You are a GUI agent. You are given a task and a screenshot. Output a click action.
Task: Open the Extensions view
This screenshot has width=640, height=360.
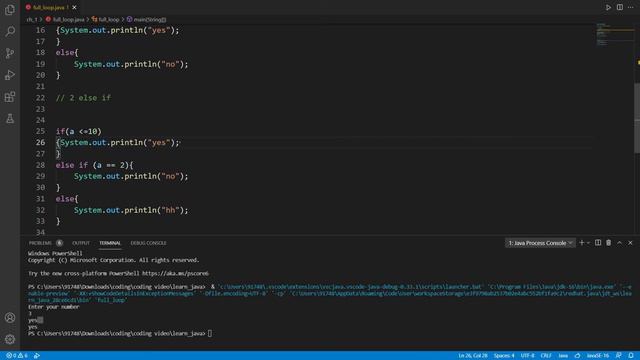point(10,97)
